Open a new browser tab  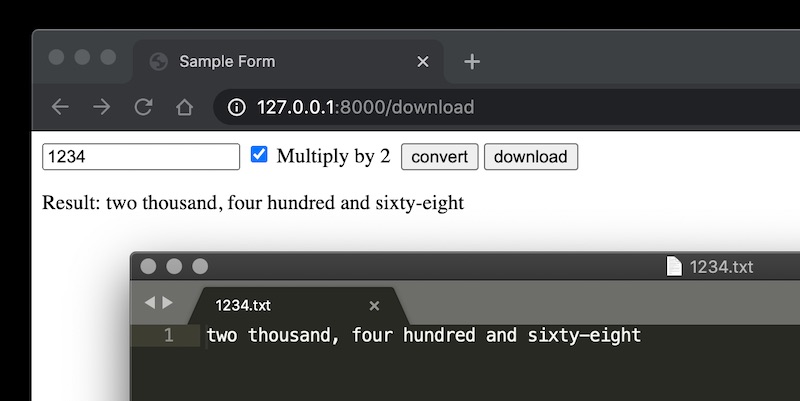(473, 62)
